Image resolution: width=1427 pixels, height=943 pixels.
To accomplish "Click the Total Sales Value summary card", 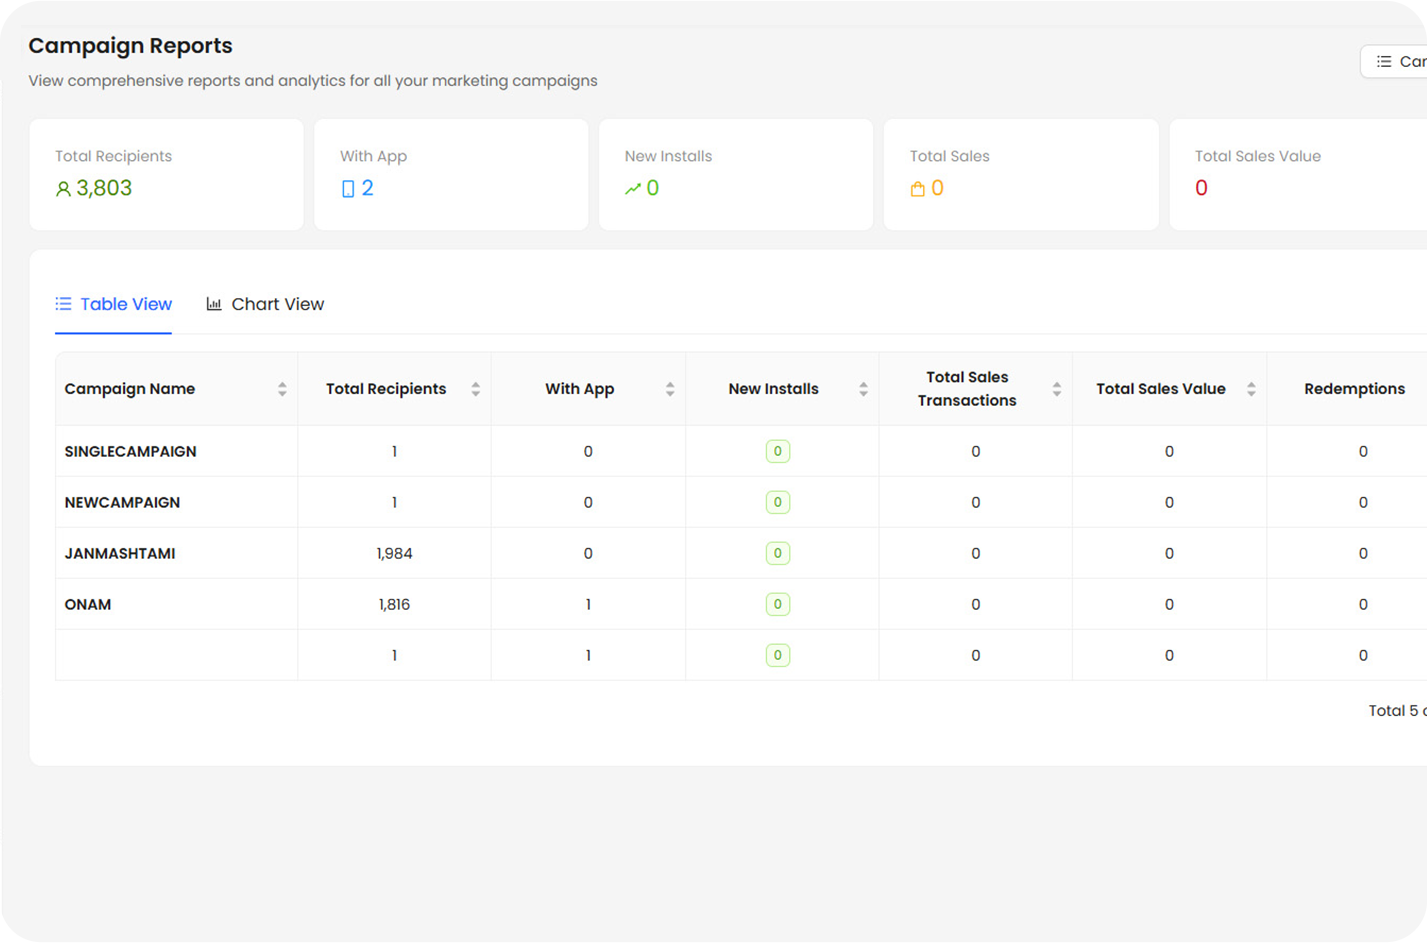I will [1297, 174].
